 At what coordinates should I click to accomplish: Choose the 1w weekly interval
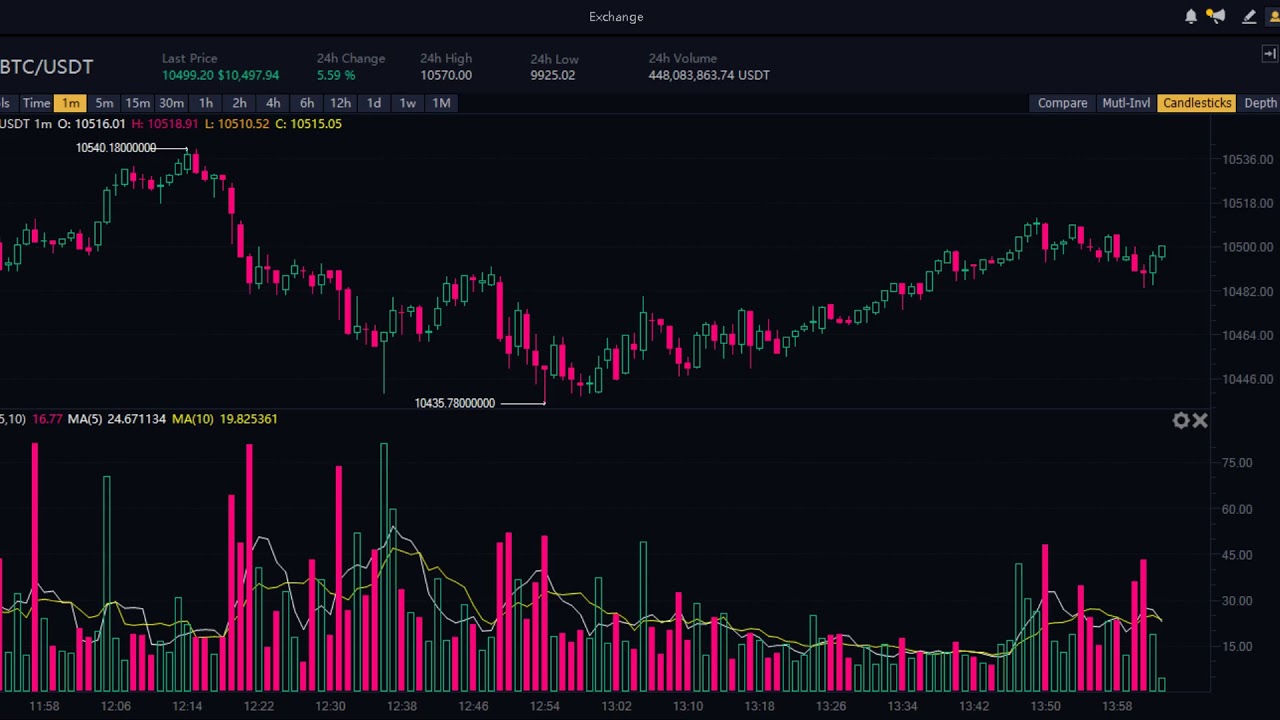(x=407, y=103)
